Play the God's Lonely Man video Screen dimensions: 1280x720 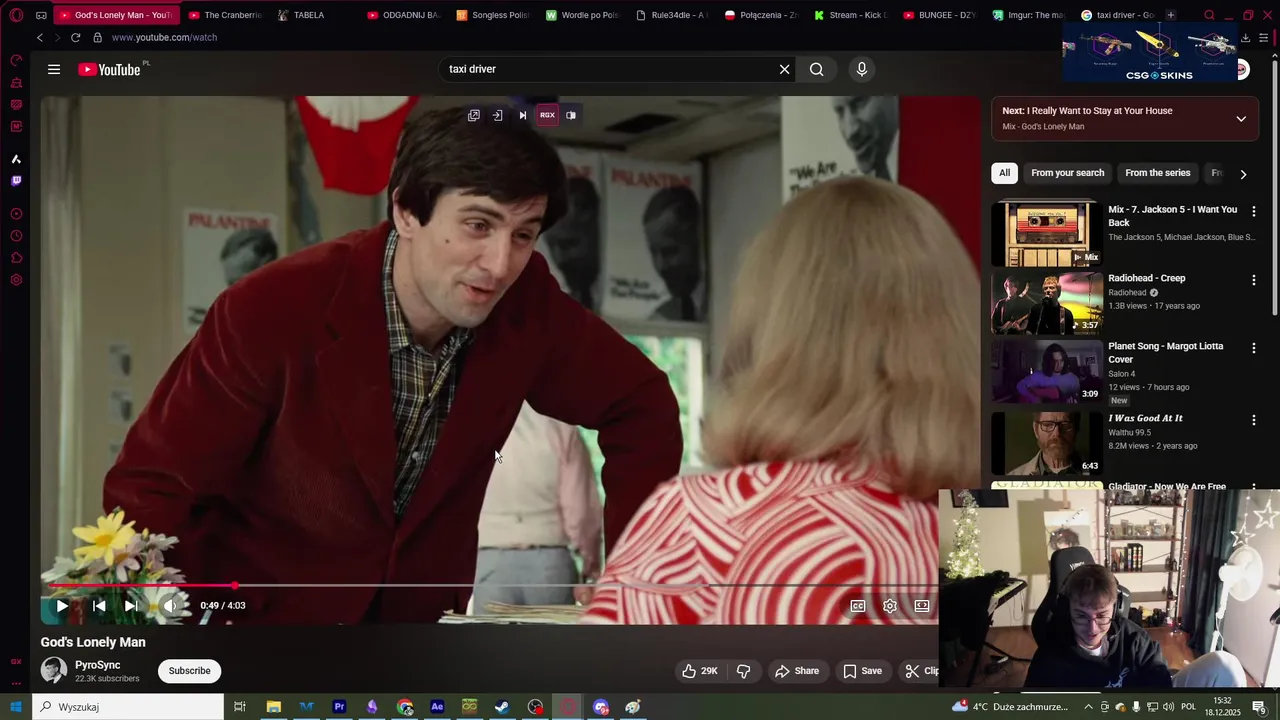pos(62,605)
